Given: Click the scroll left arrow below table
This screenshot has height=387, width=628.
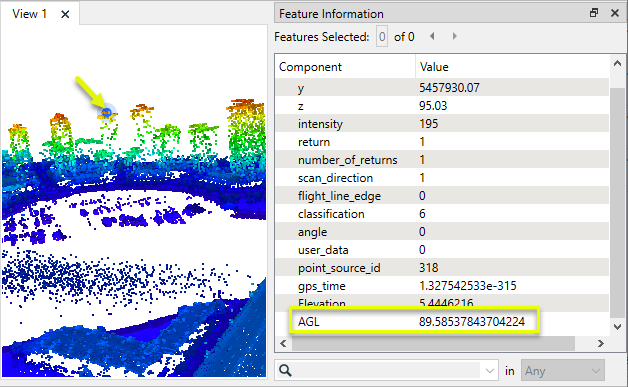Looking at the screenshot, I should coord(283,343).
